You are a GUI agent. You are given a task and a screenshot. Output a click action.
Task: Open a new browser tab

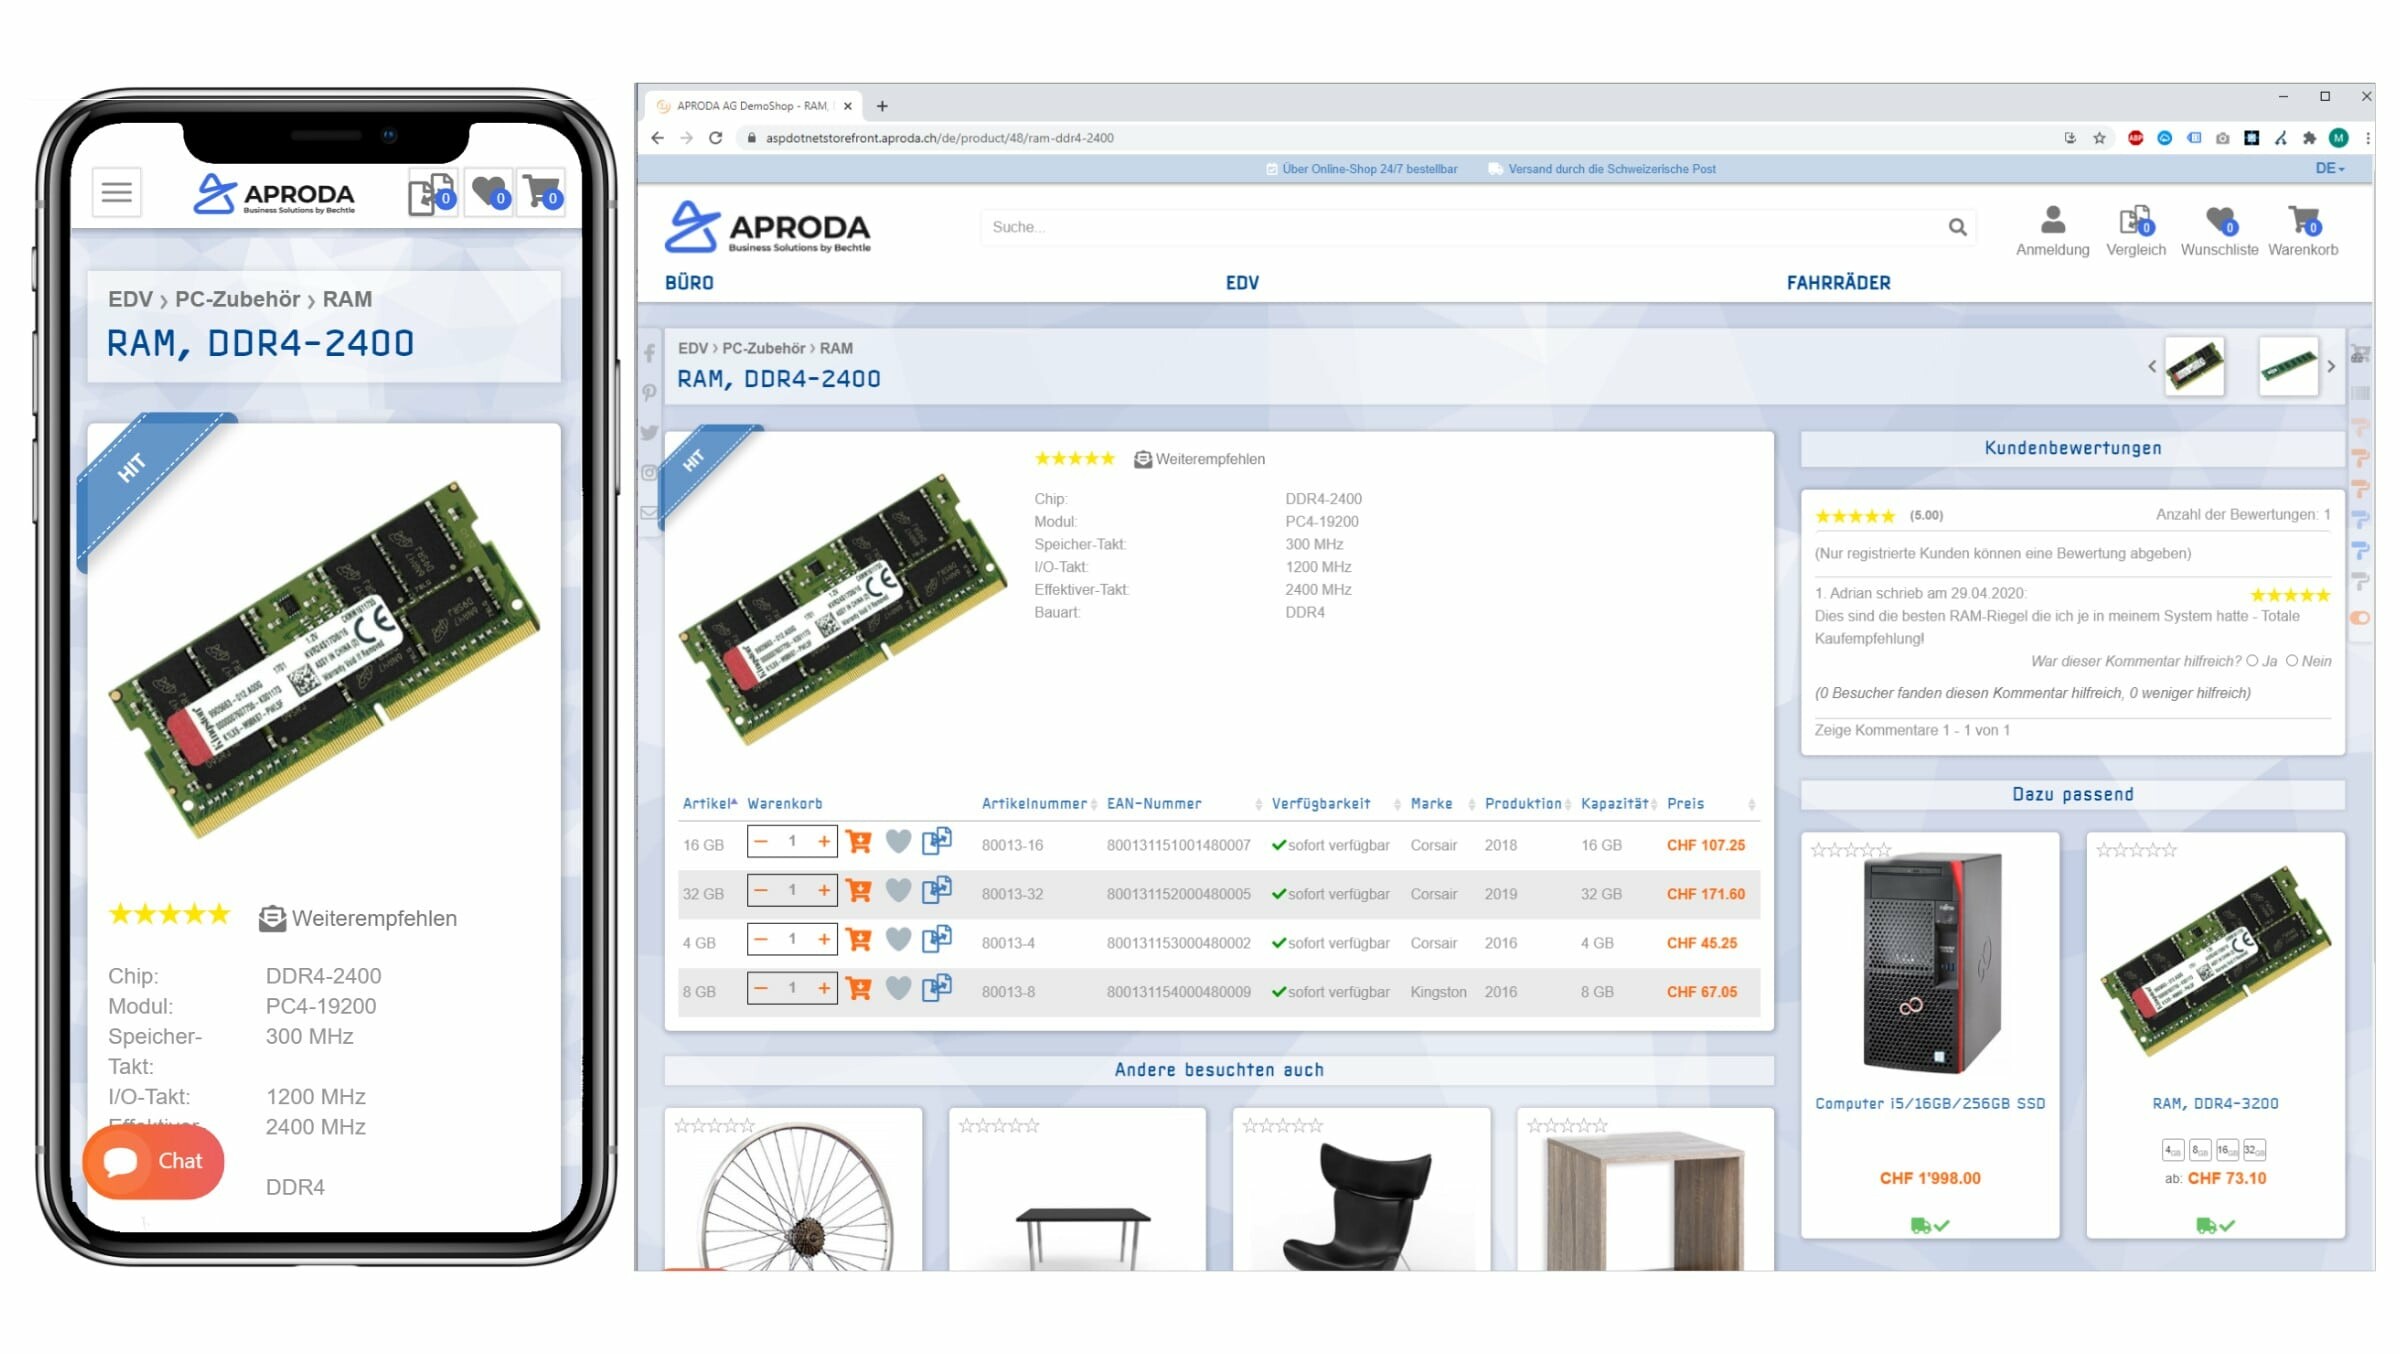[x=882, y=106]
